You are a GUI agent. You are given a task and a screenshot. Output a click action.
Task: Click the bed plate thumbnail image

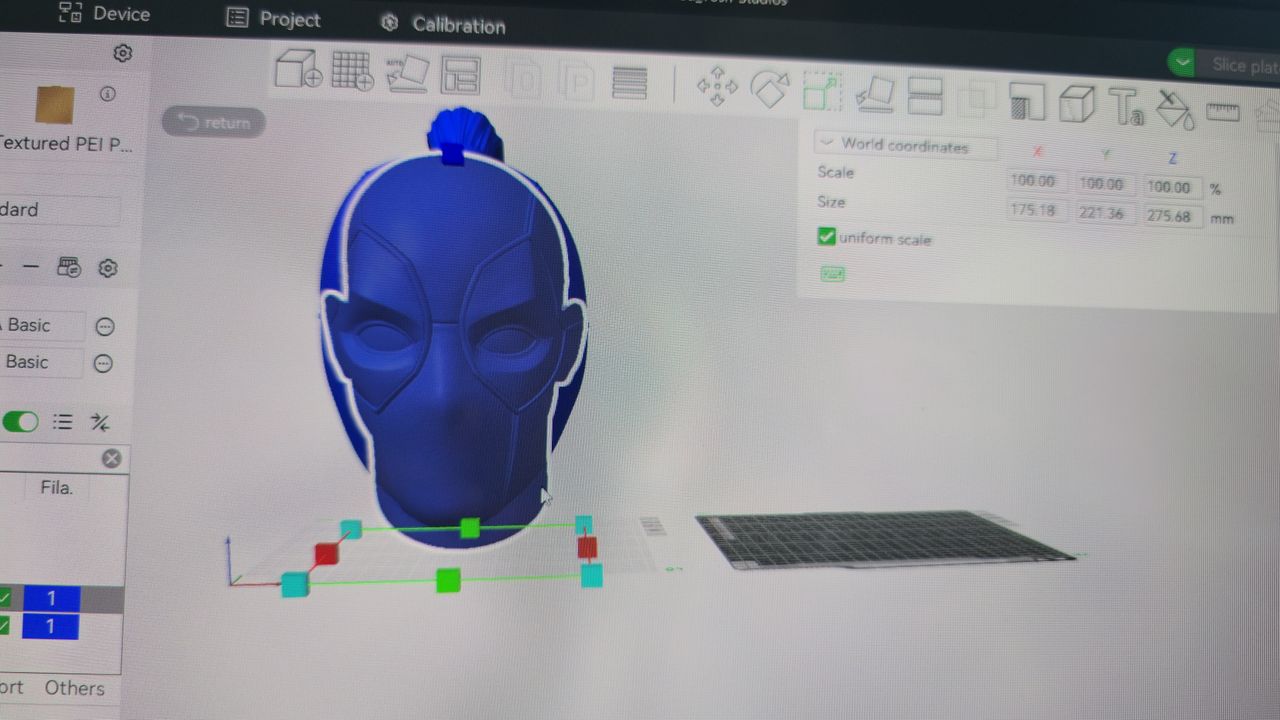(55, 105)
